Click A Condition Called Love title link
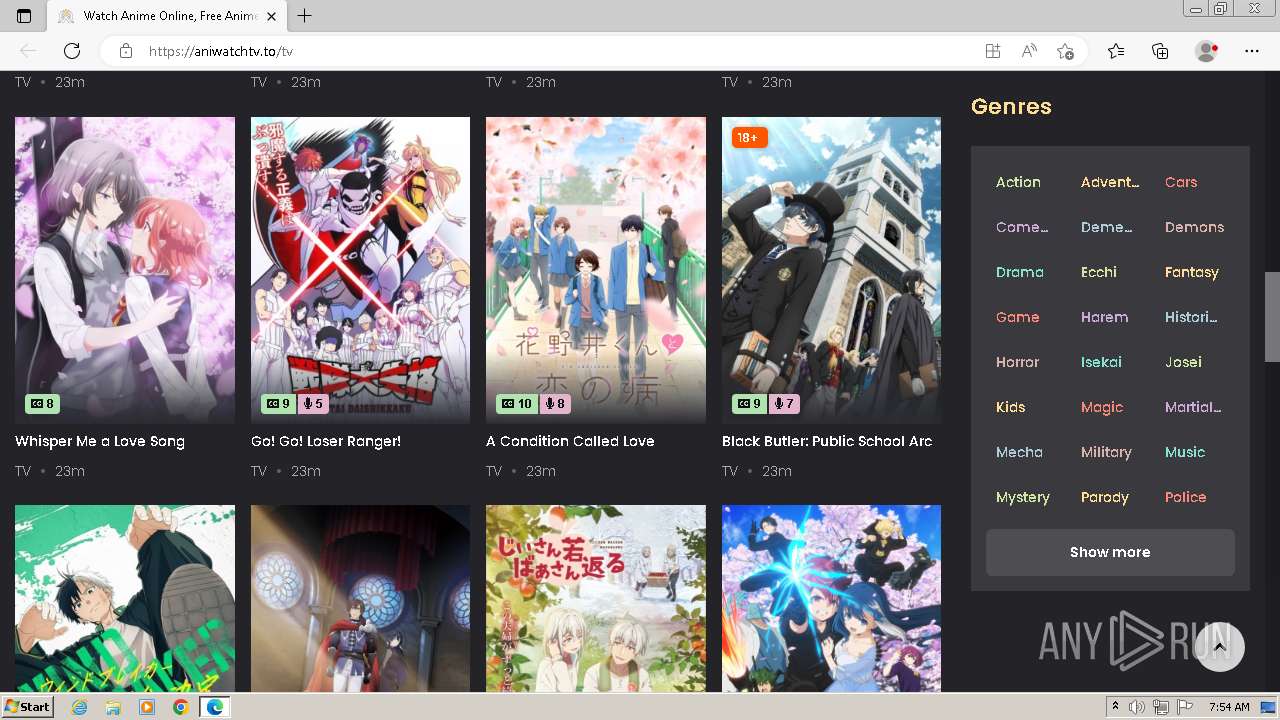Screen dimensions: 1280x720 pos(570,441)
